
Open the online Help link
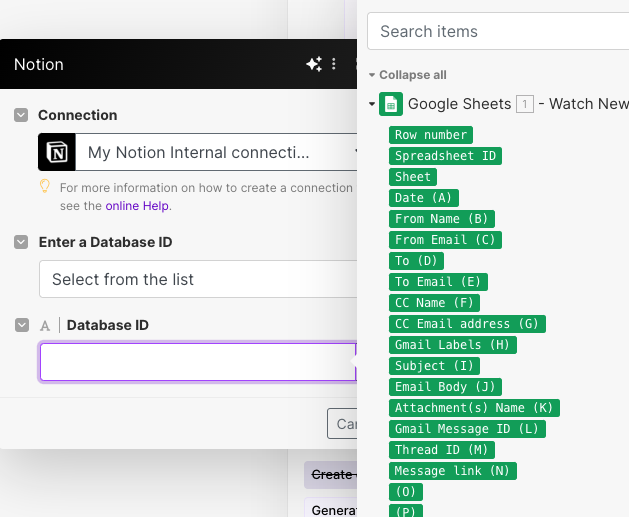(x=138, y=206)
